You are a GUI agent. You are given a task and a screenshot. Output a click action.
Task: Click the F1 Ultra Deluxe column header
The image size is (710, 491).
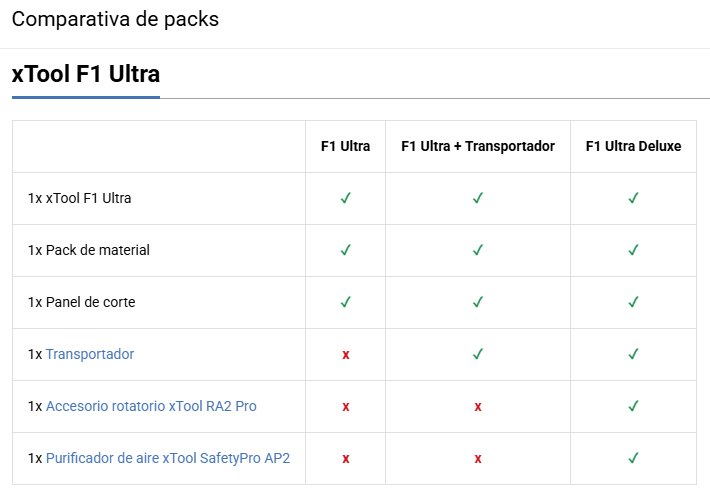click(633, 146)
